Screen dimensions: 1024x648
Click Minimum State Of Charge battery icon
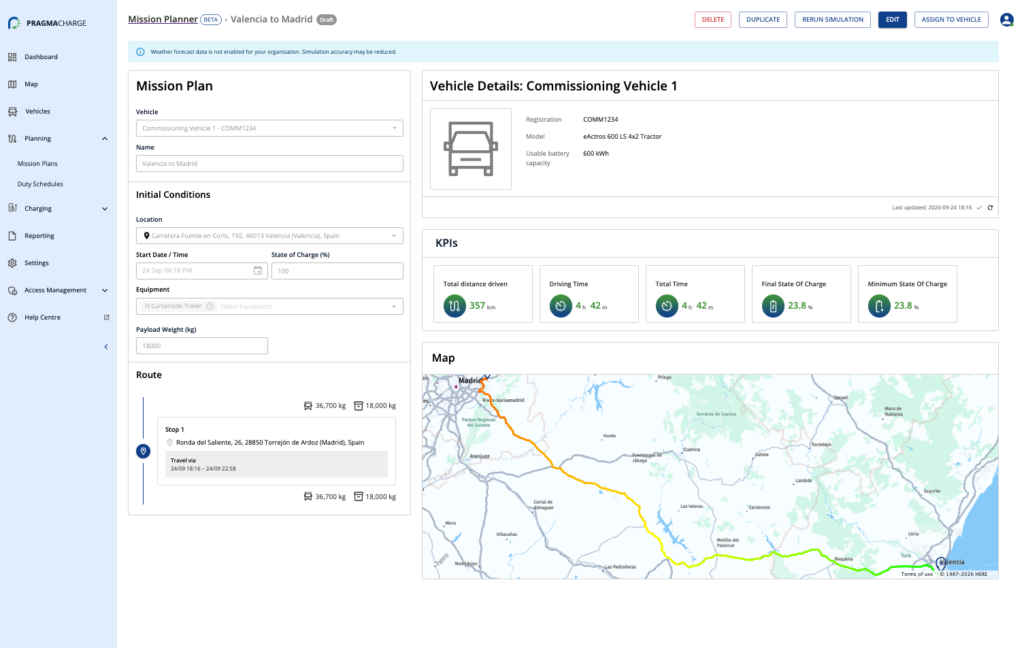[x=878, y=306]
